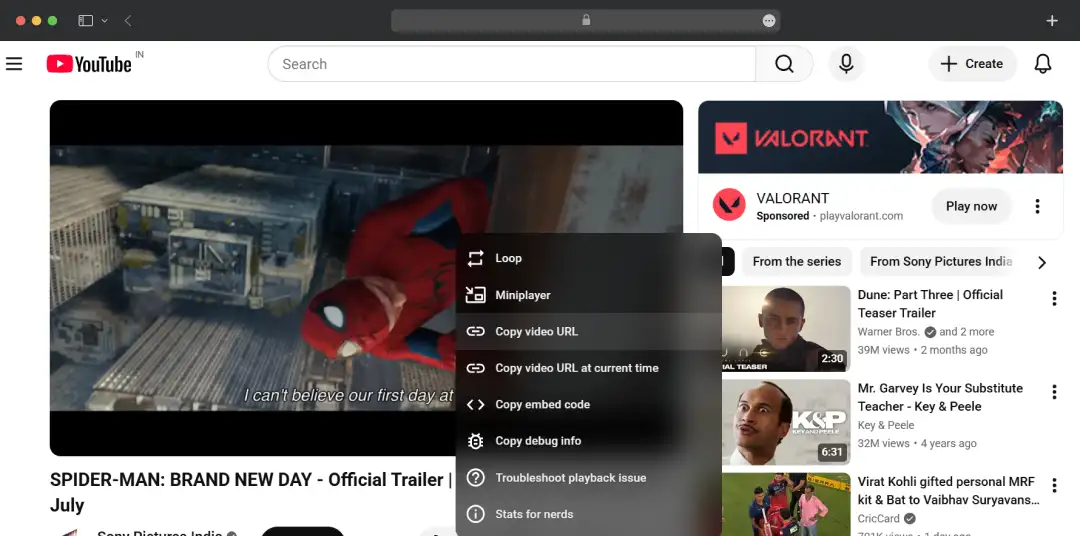Start voice search with the microphone
This screenshot has width=1080, height=536.
[x=846, y=64]
